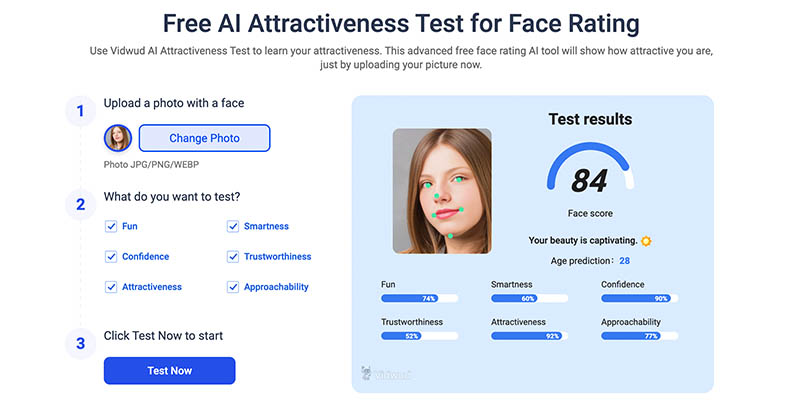Viewport: 800px width, 406px height.
Task: Uncheck the Approachability checkbox
Action: pos(233,287)
